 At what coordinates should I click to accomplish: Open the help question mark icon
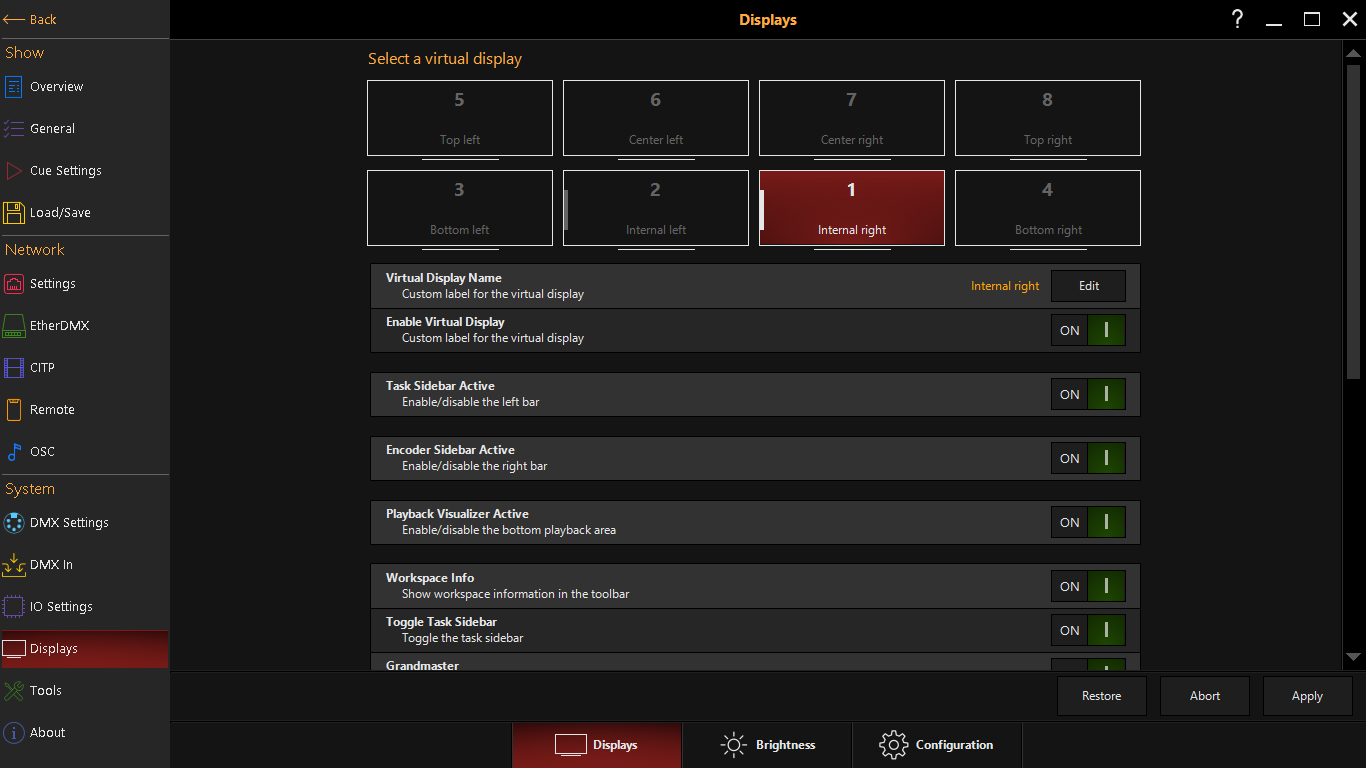coord(1237,19)
